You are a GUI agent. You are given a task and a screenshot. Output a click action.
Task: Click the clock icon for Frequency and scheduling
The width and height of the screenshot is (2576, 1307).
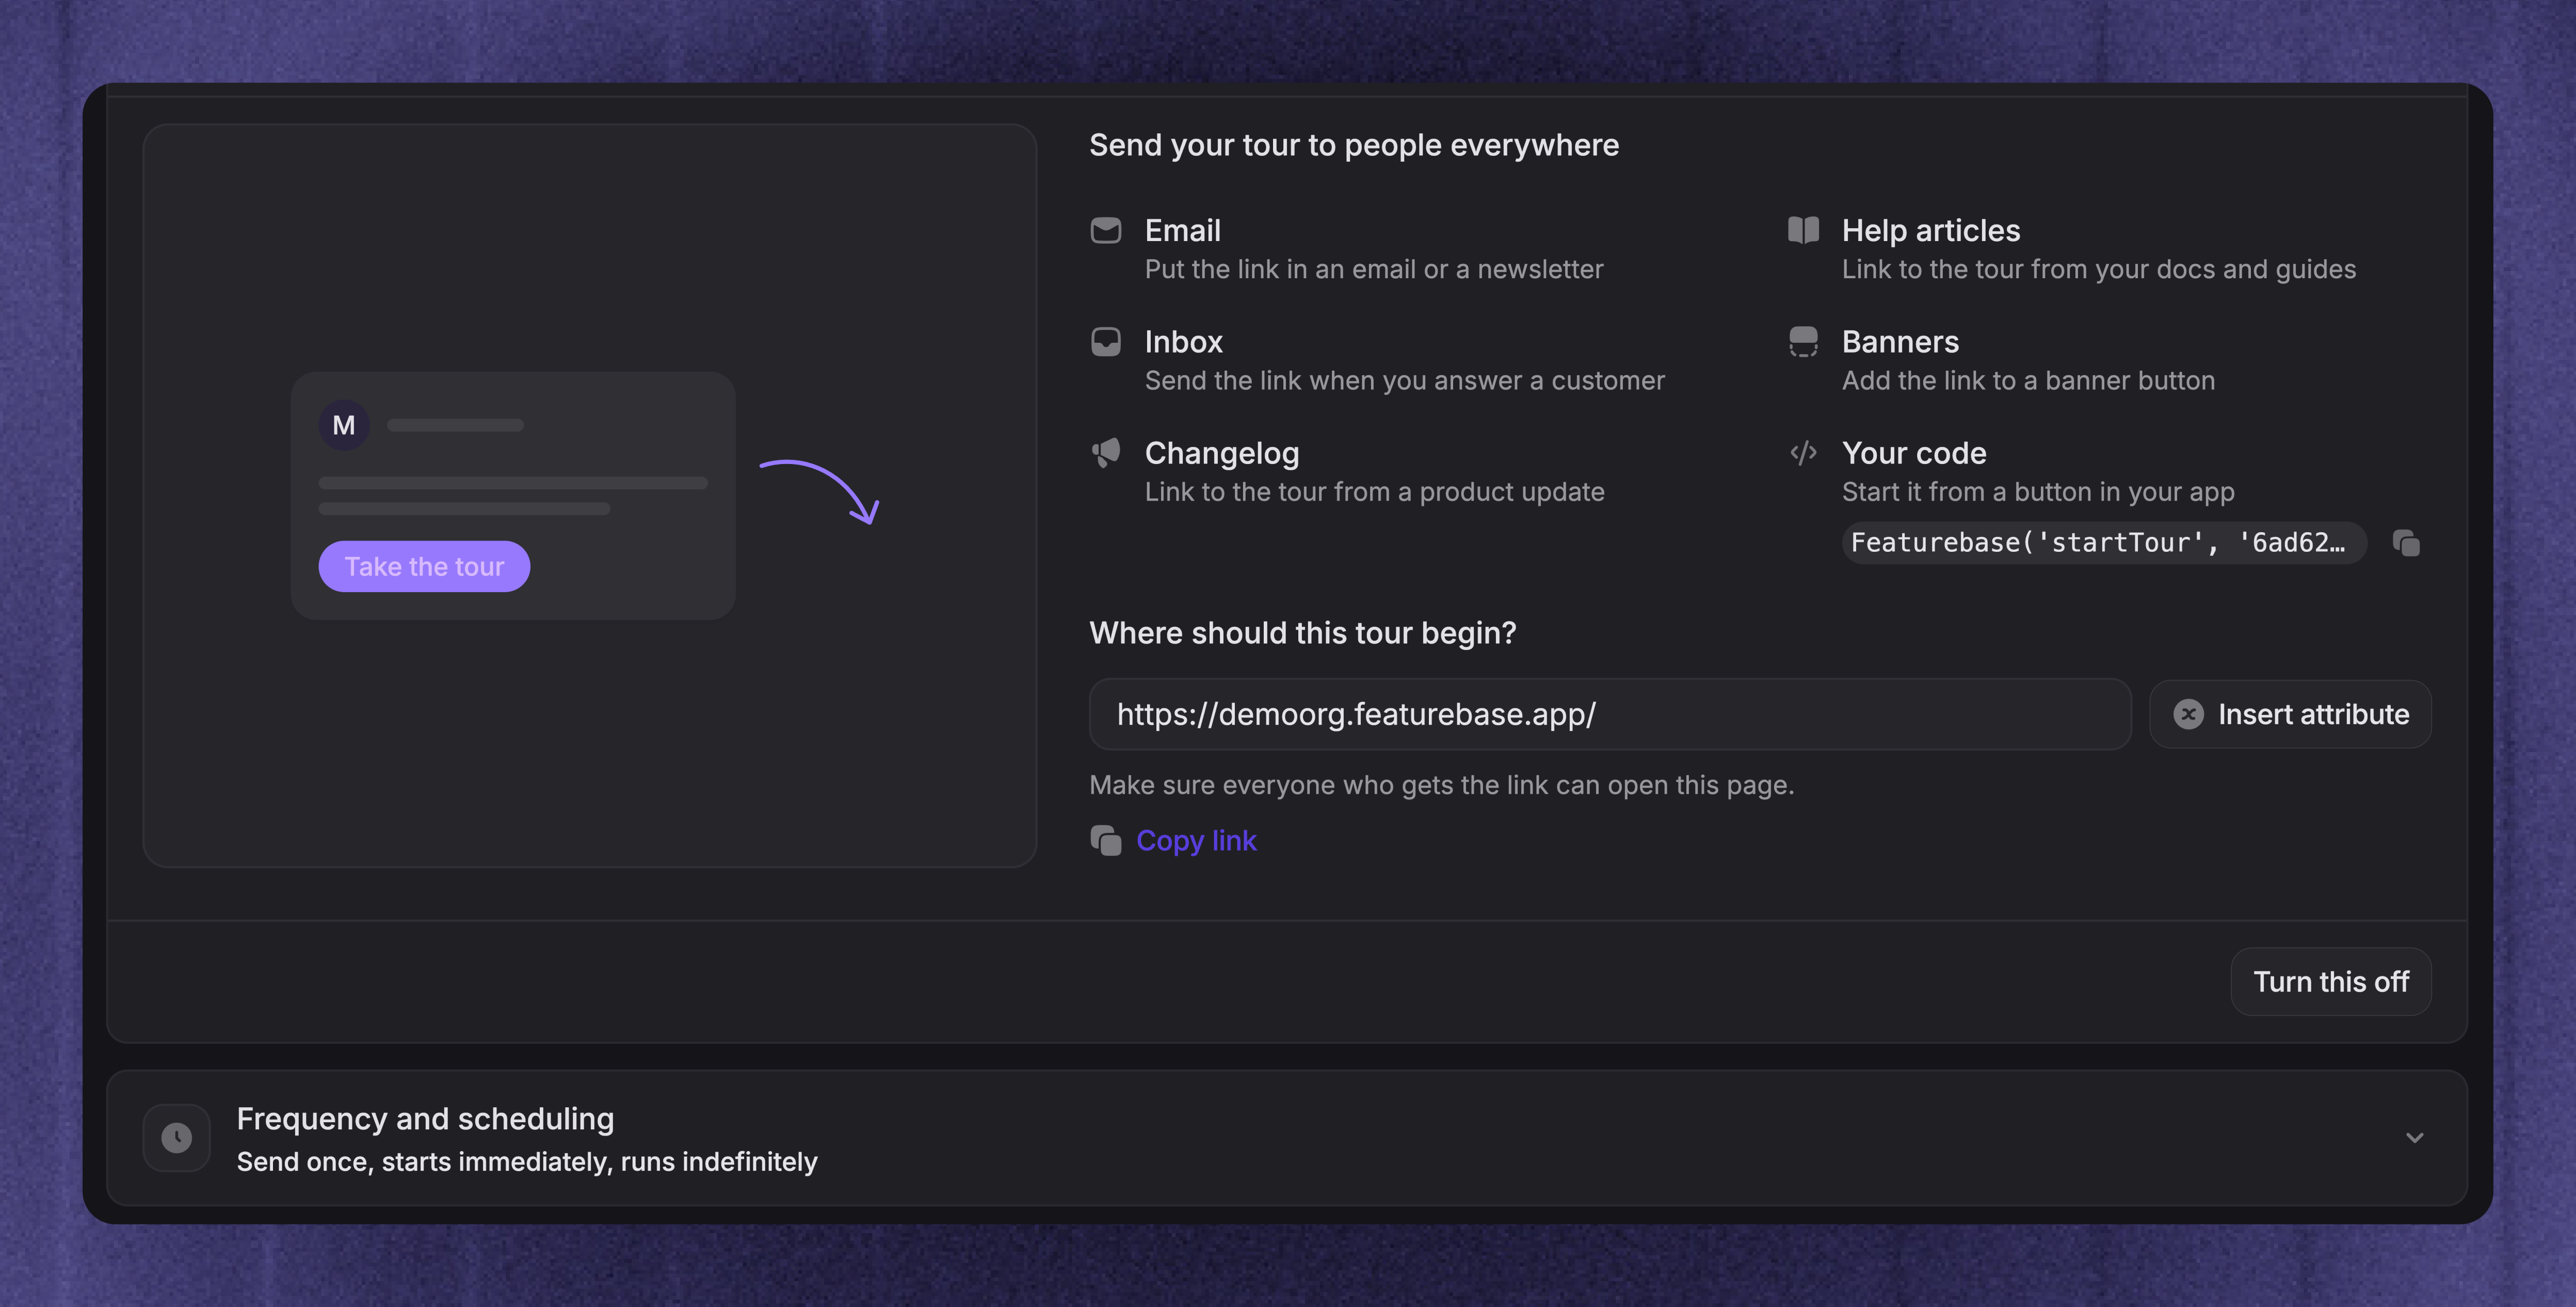[x=177, y=1138]
